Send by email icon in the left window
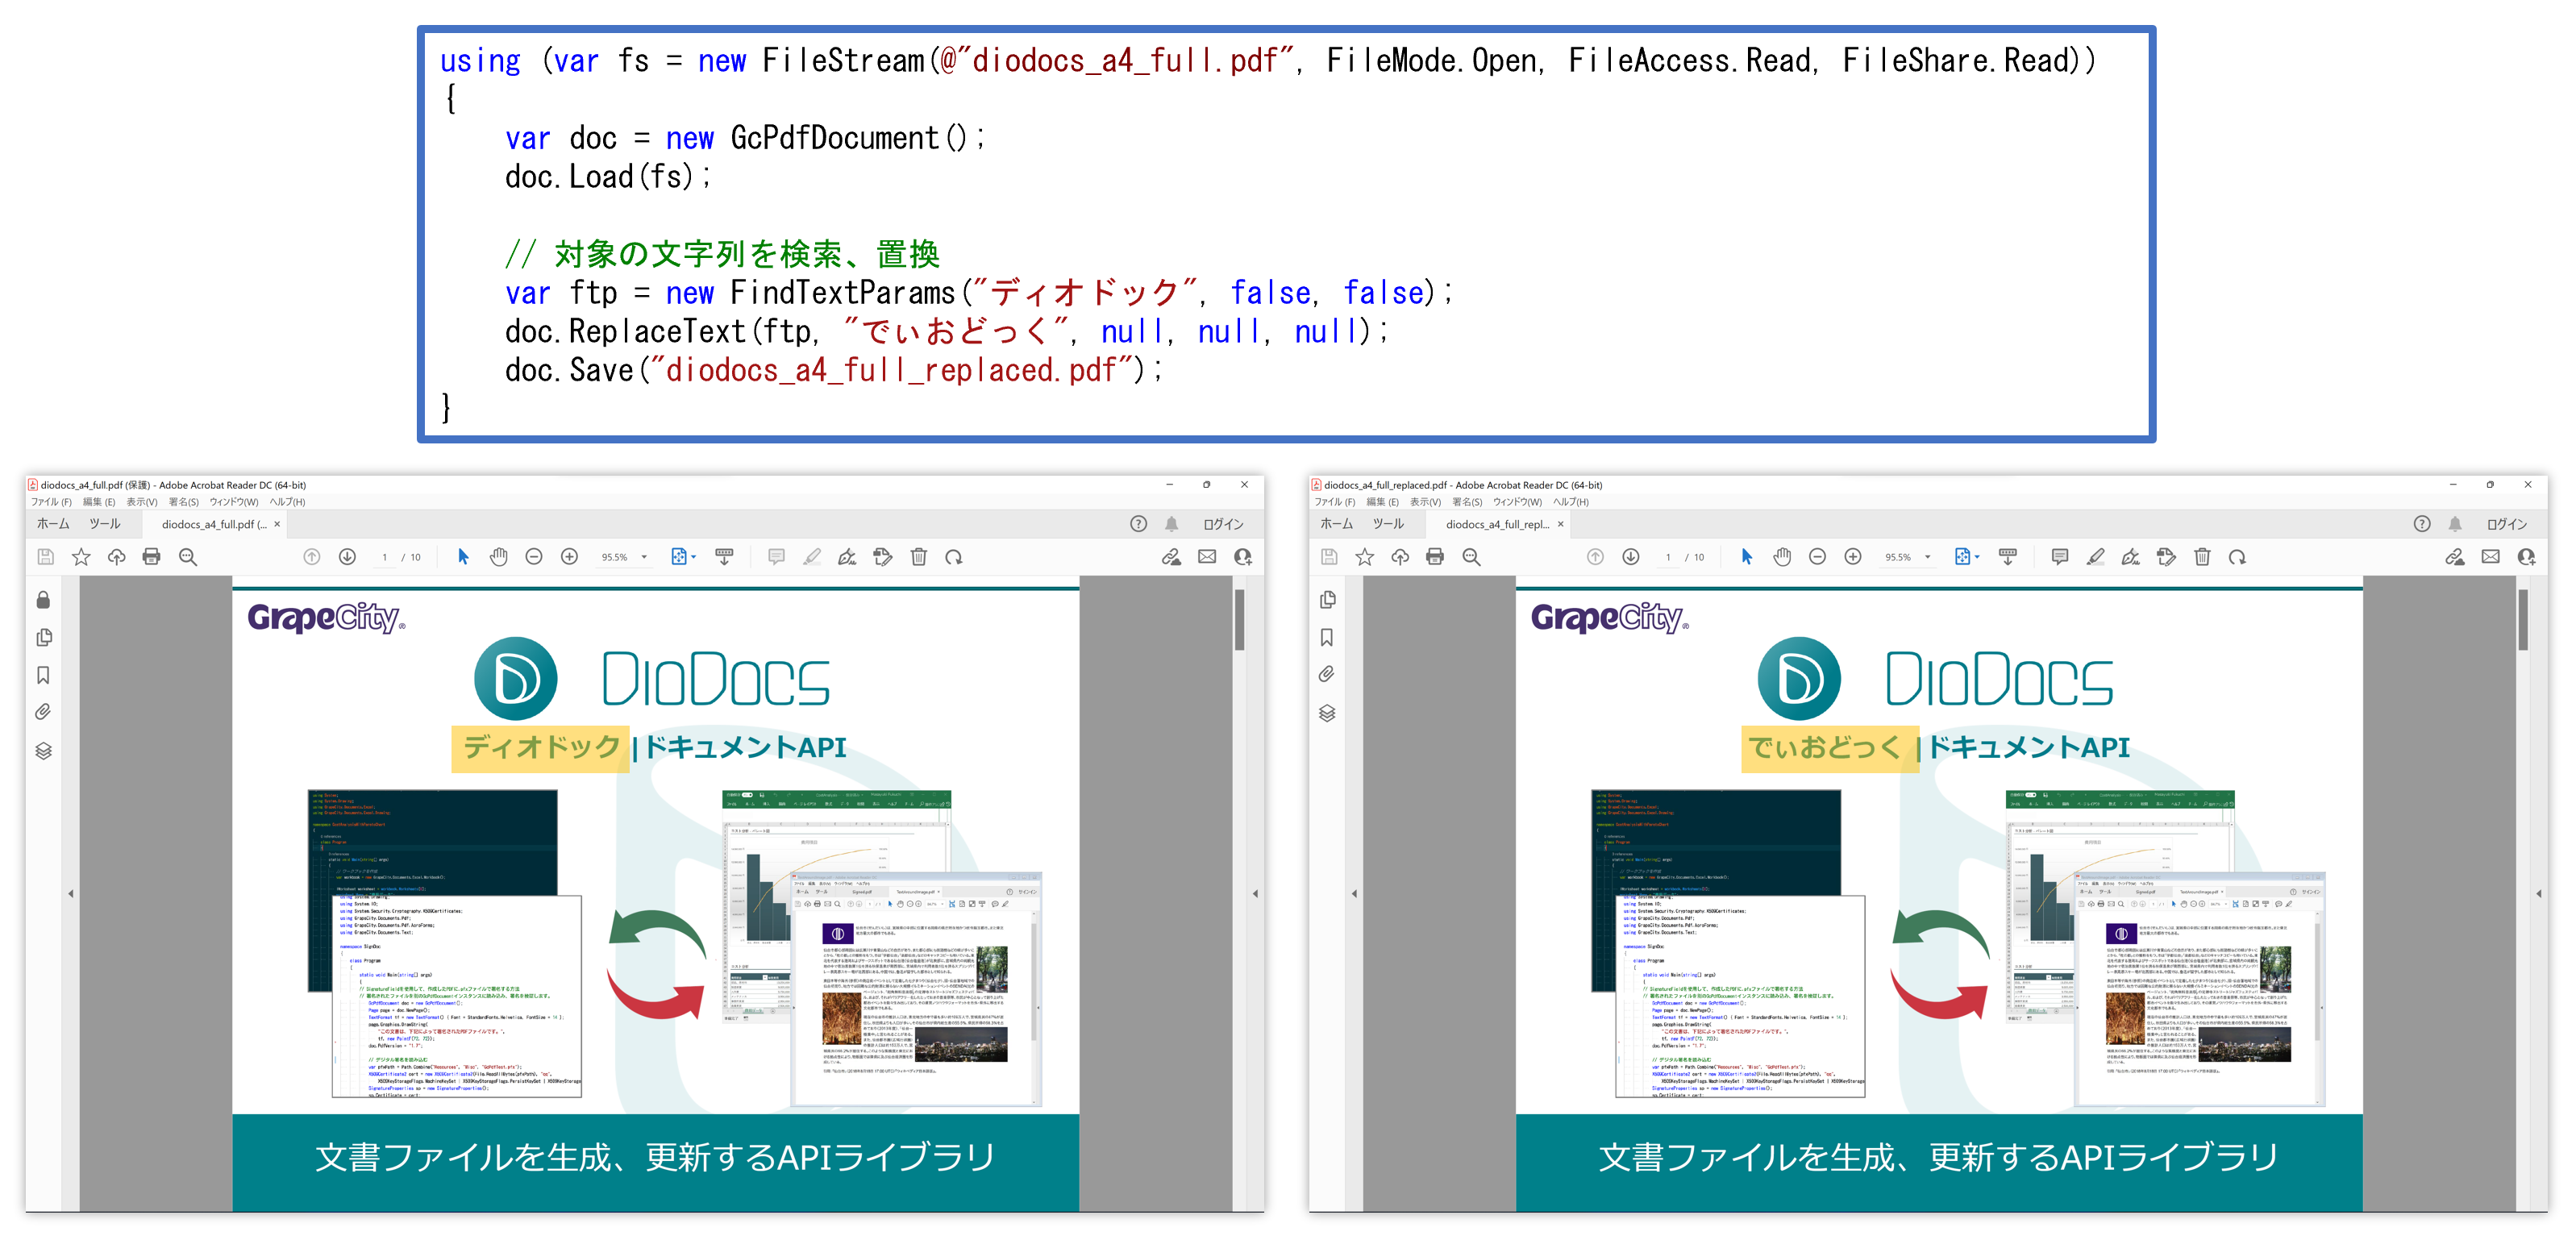Screen dimensions: 2576x1240 1207,557
